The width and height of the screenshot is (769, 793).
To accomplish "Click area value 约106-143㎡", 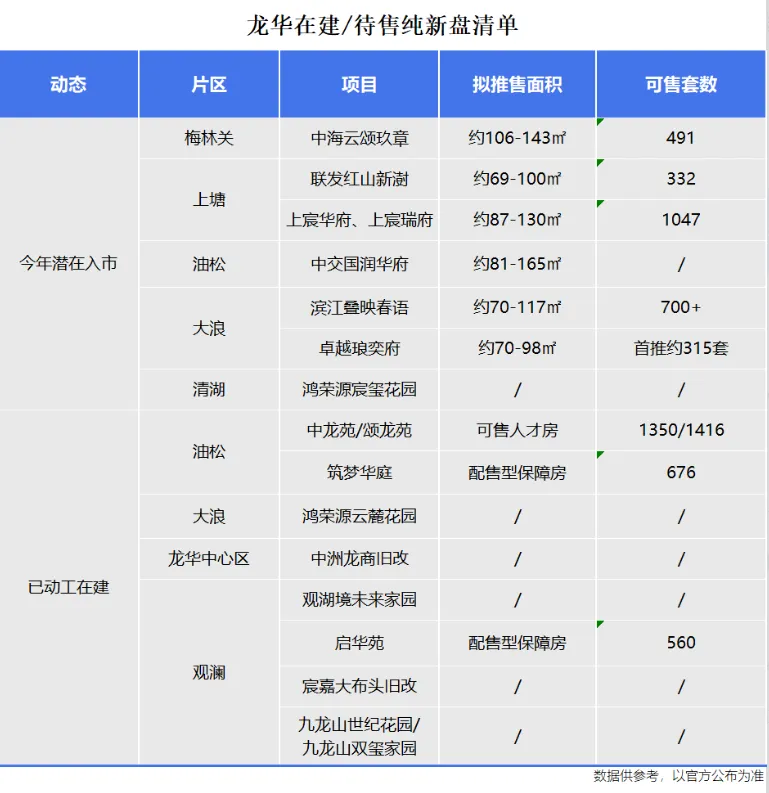I will (x=517, y=138).
